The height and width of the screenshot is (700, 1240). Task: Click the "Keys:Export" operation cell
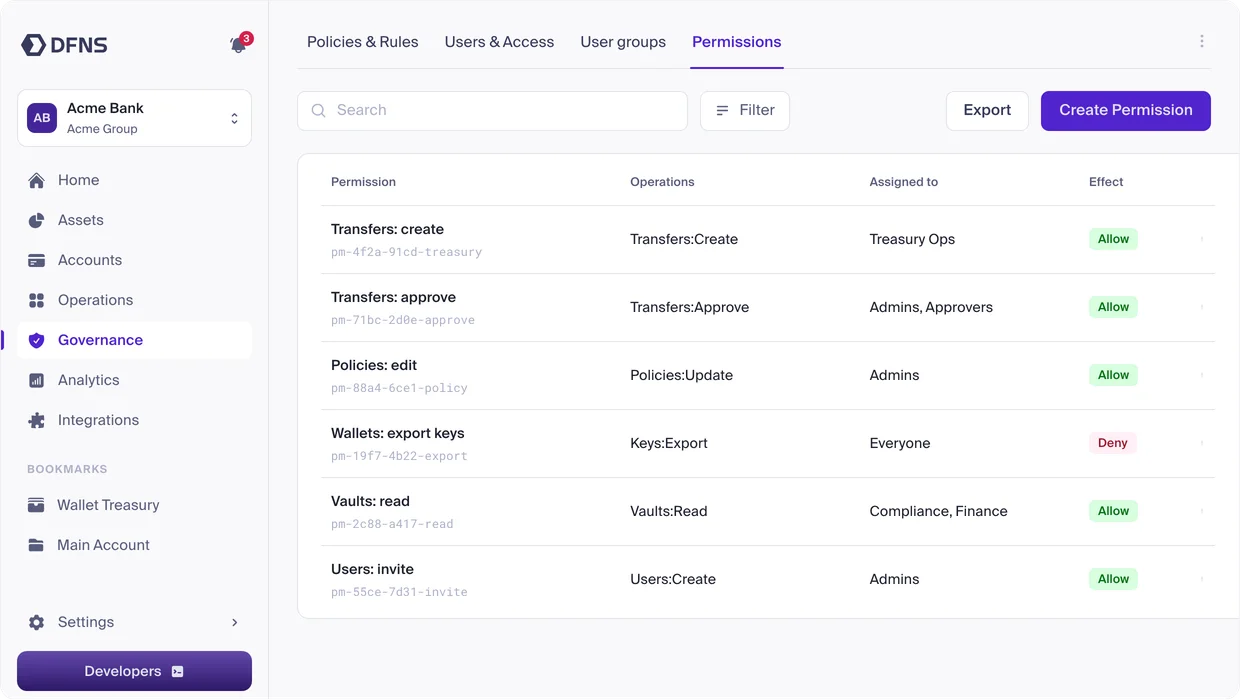pyautogui.click(x=669, y=443)
